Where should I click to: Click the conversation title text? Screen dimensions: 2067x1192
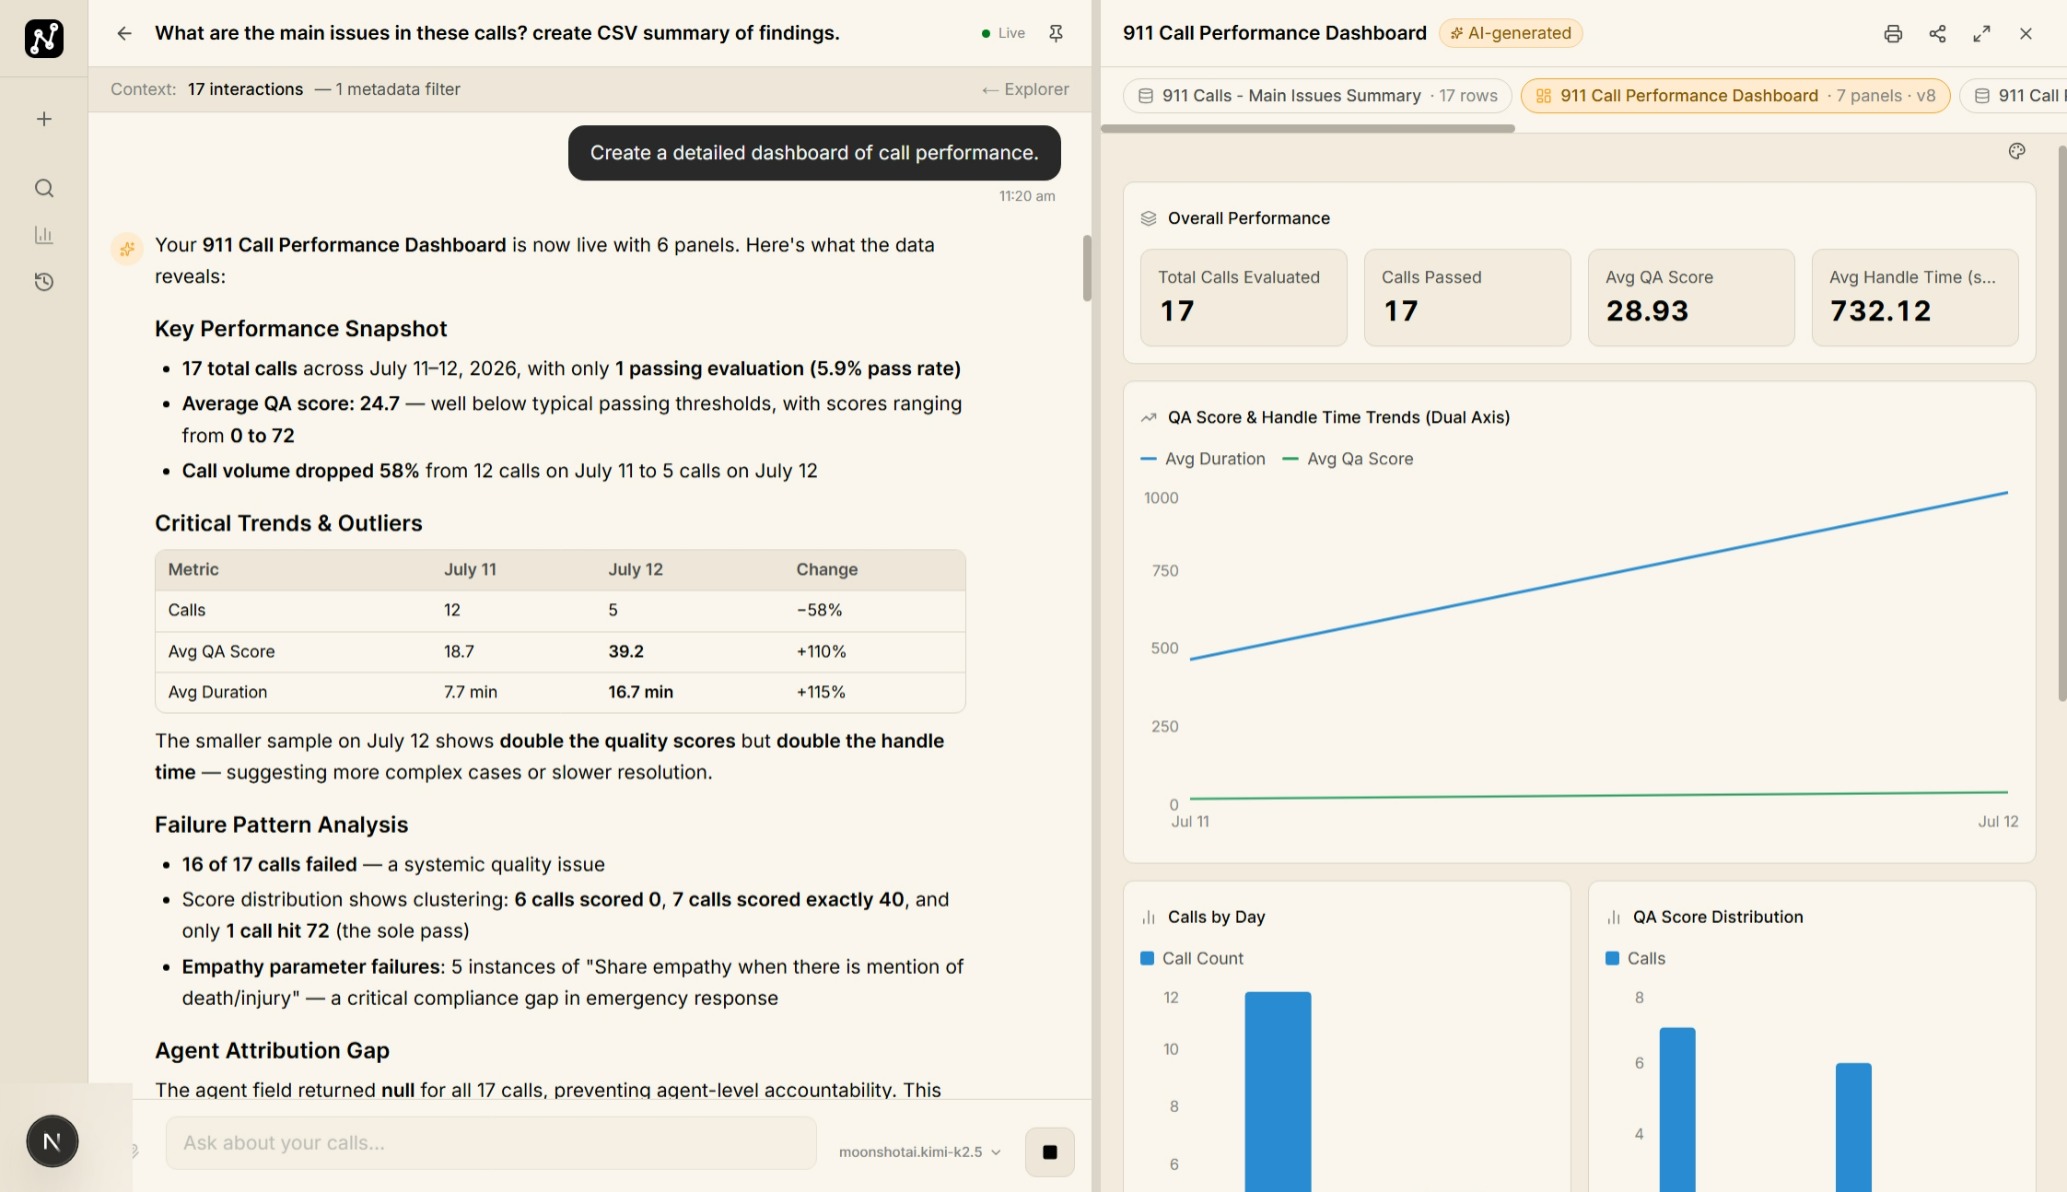[x=497, y=33]
